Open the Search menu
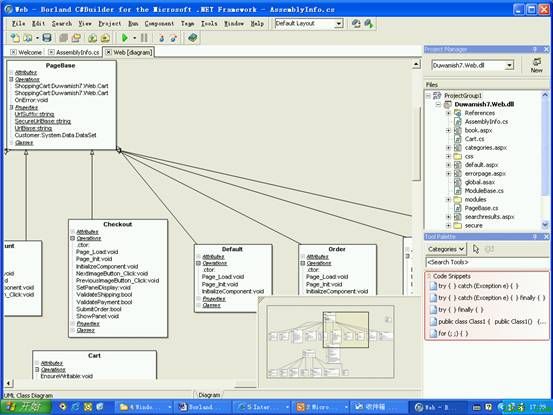The image size is (553, 415). pyautogui.click(x=62, y=24)
